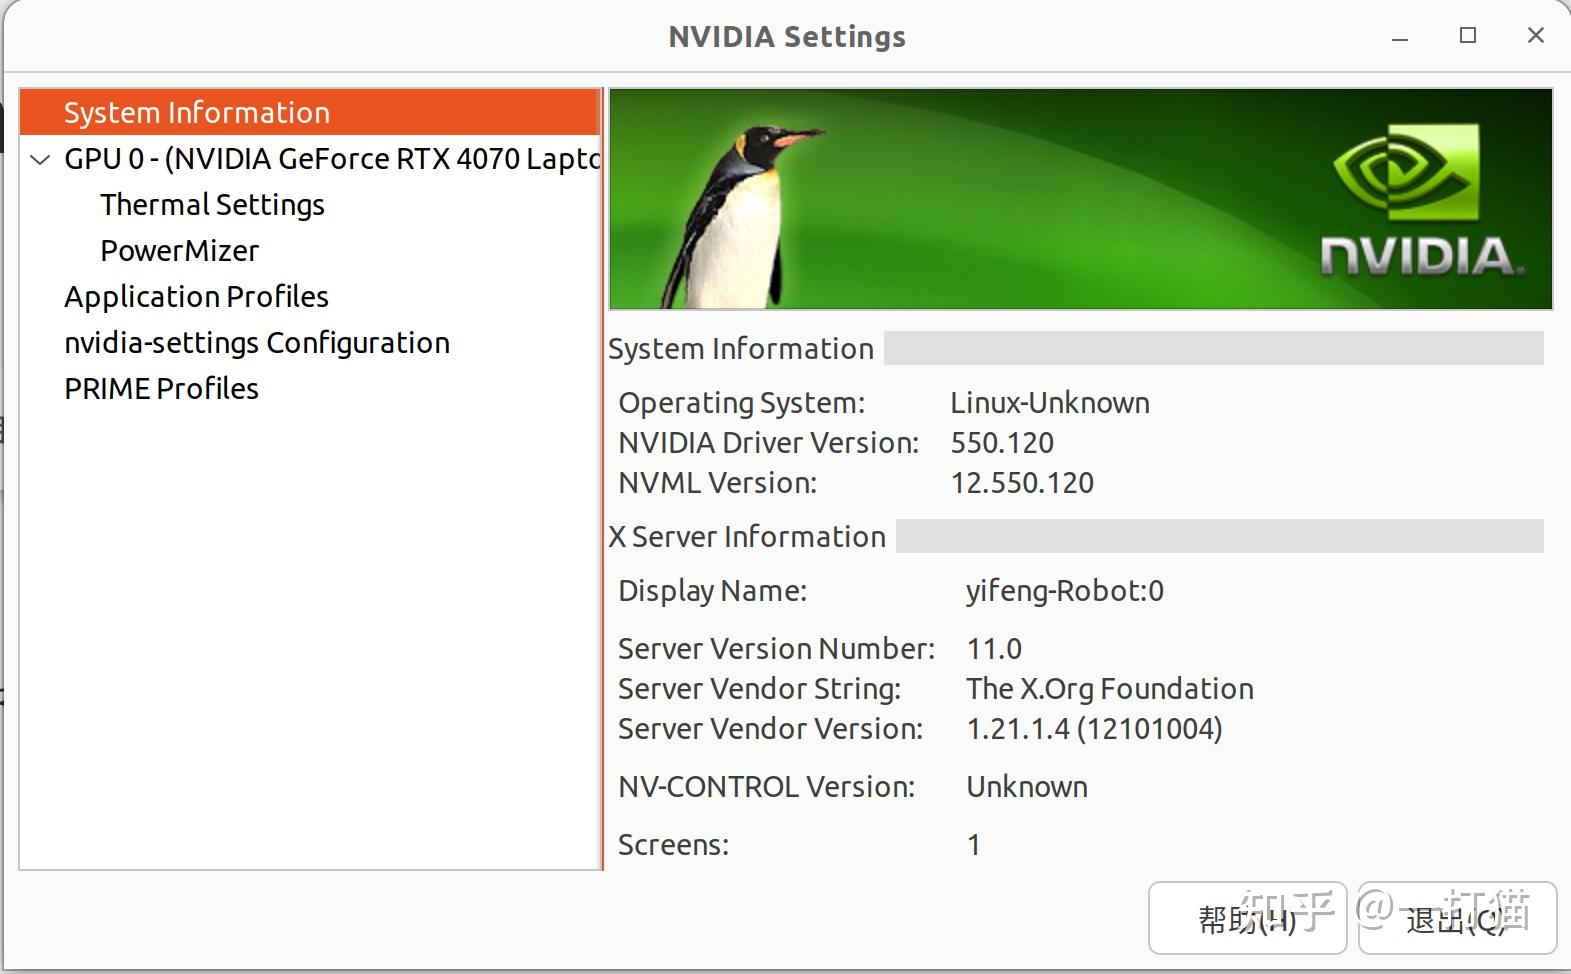1571x974 pixels.
Task: Click the X Server Information heading
Action: 747,537
